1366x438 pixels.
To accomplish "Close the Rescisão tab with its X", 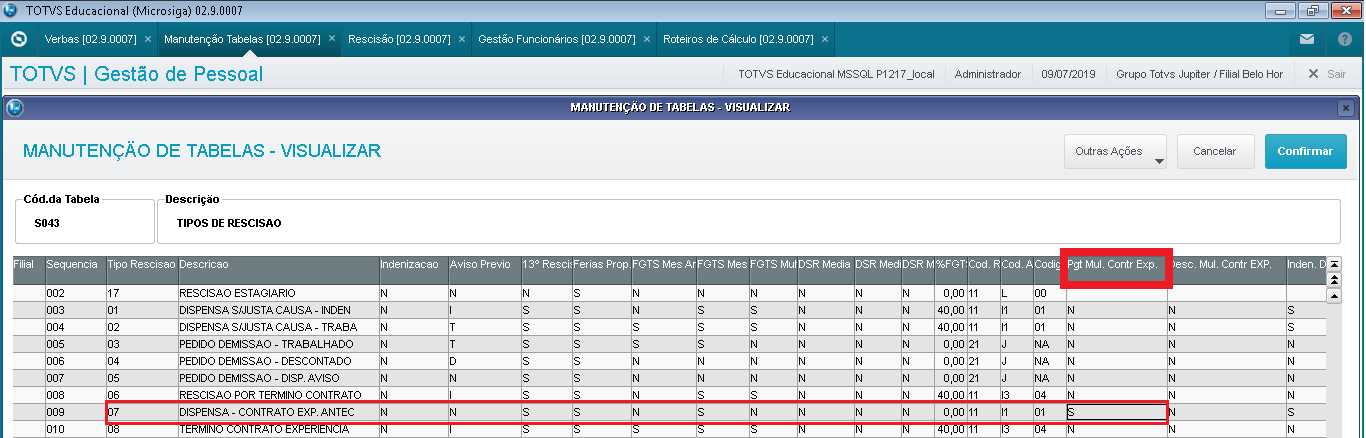I will (x=462, y=39).
